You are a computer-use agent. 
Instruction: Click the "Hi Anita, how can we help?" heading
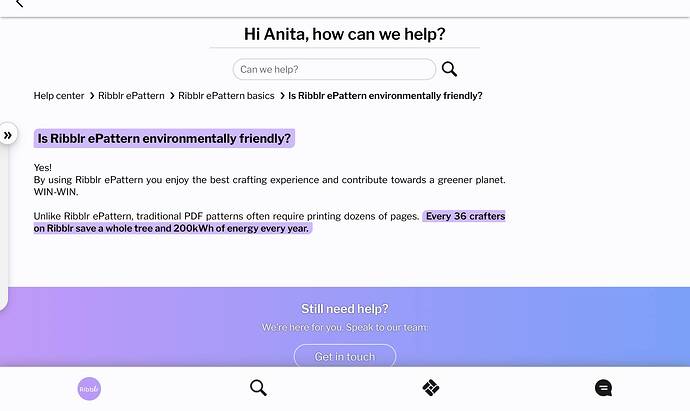(345, 34)
